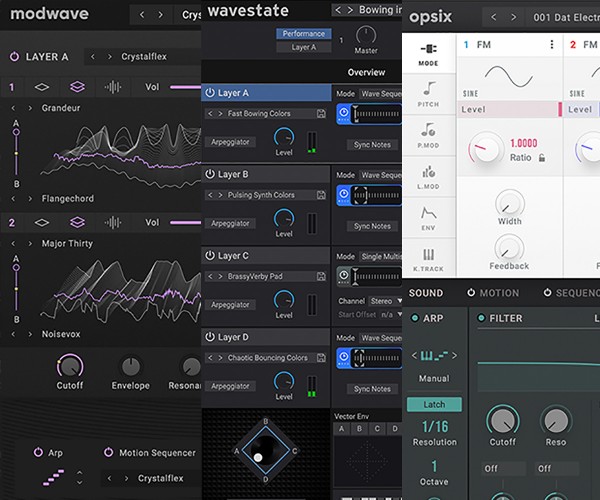Select waveform sample icon in modwave oscillator 1

coord(113,87)
